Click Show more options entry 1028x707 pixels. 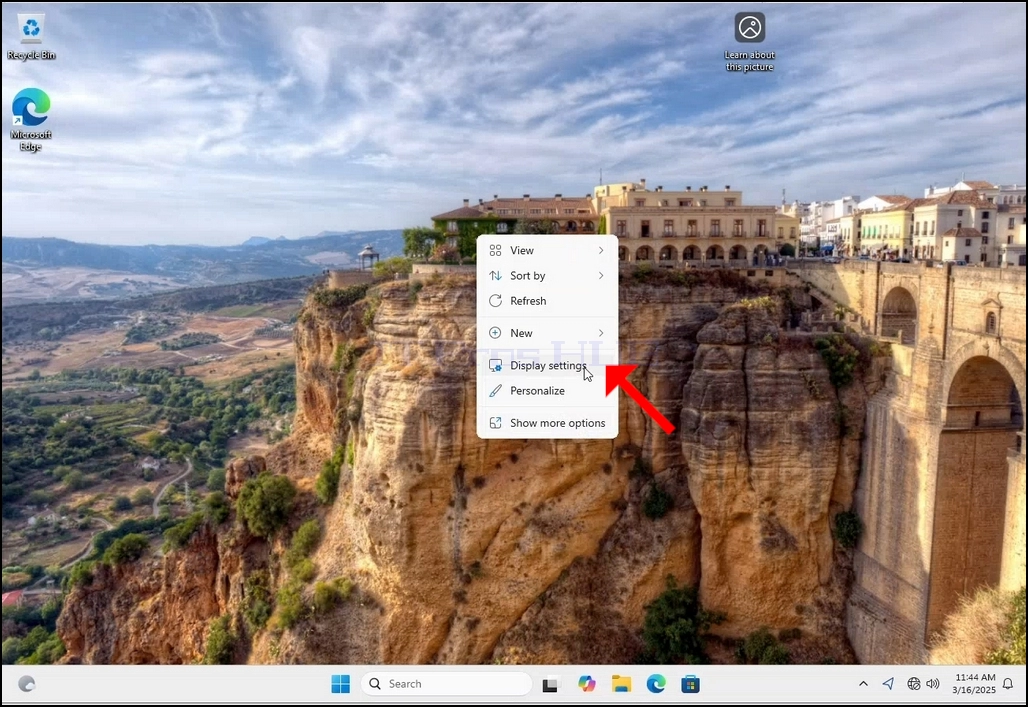[547, 423]
